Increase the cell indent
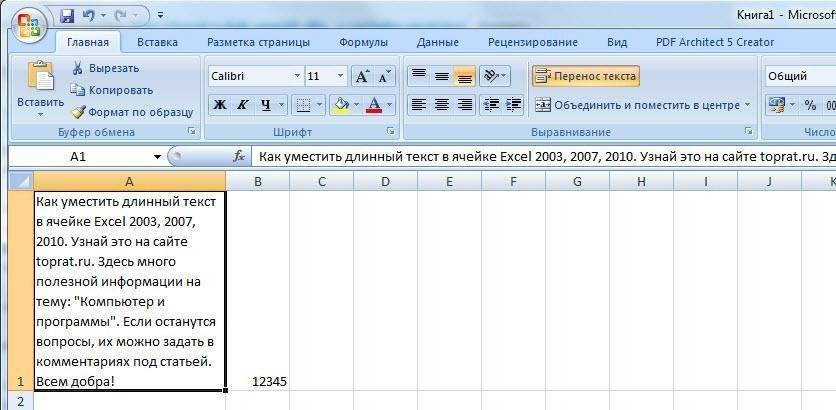 (513, 105)
